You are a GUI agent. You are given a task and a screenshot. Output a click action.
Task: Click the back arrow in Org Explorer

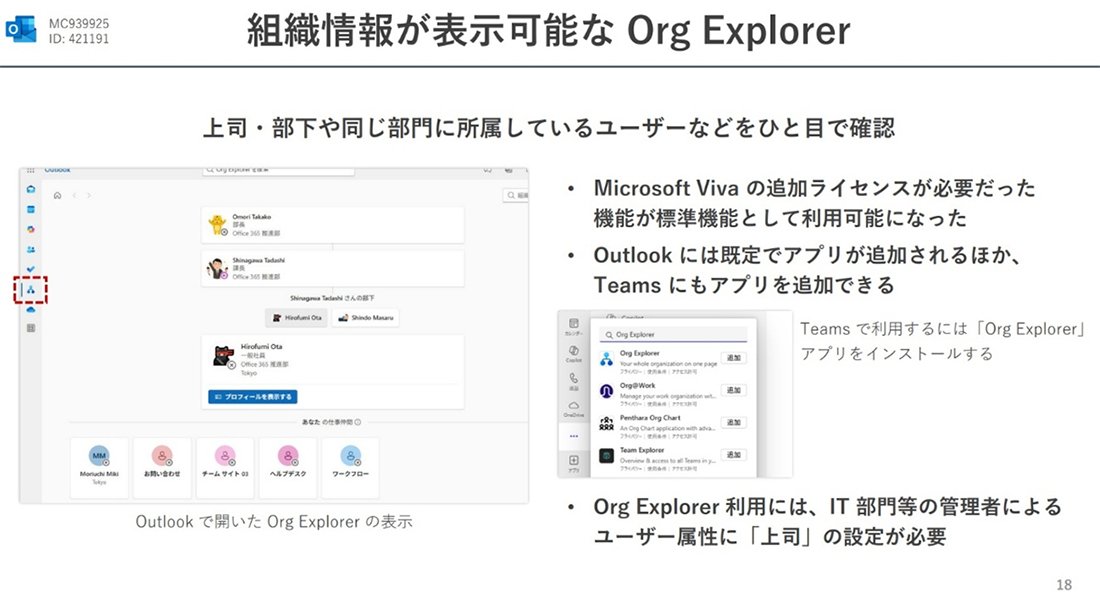(74, 196)
